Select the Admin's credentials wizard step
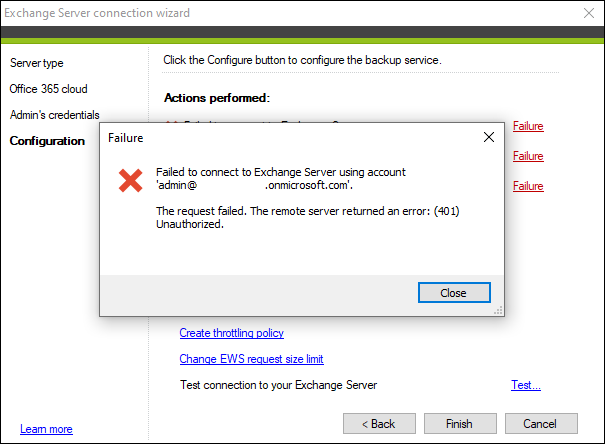Screen dimensions: 605x444 (x=55, y=115)
